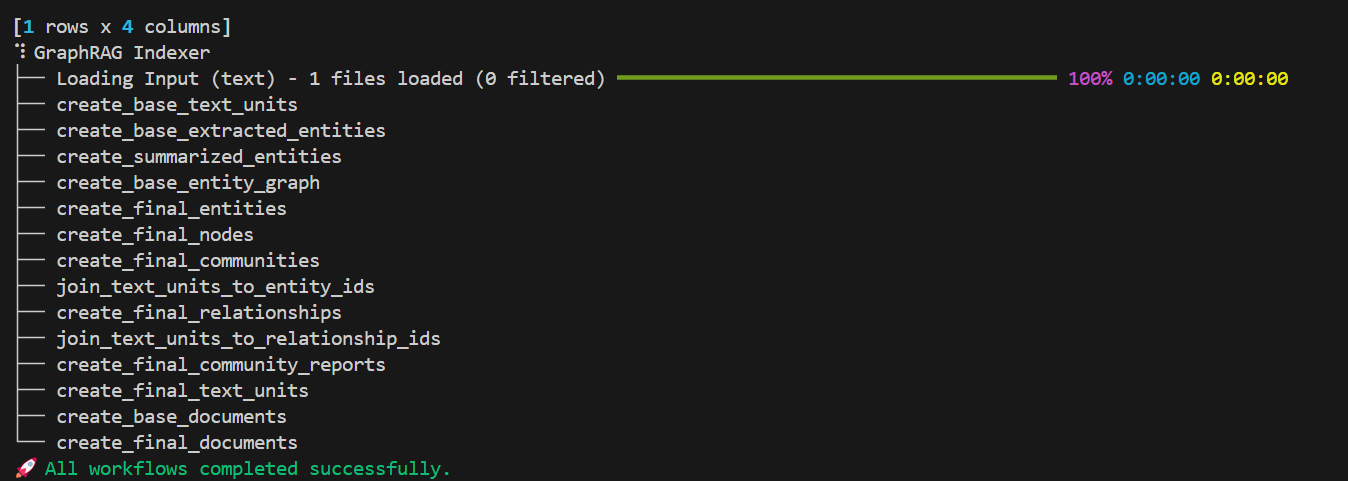
Task: Click create_base_documents workflow entry
Action: [x=171, y=416]
